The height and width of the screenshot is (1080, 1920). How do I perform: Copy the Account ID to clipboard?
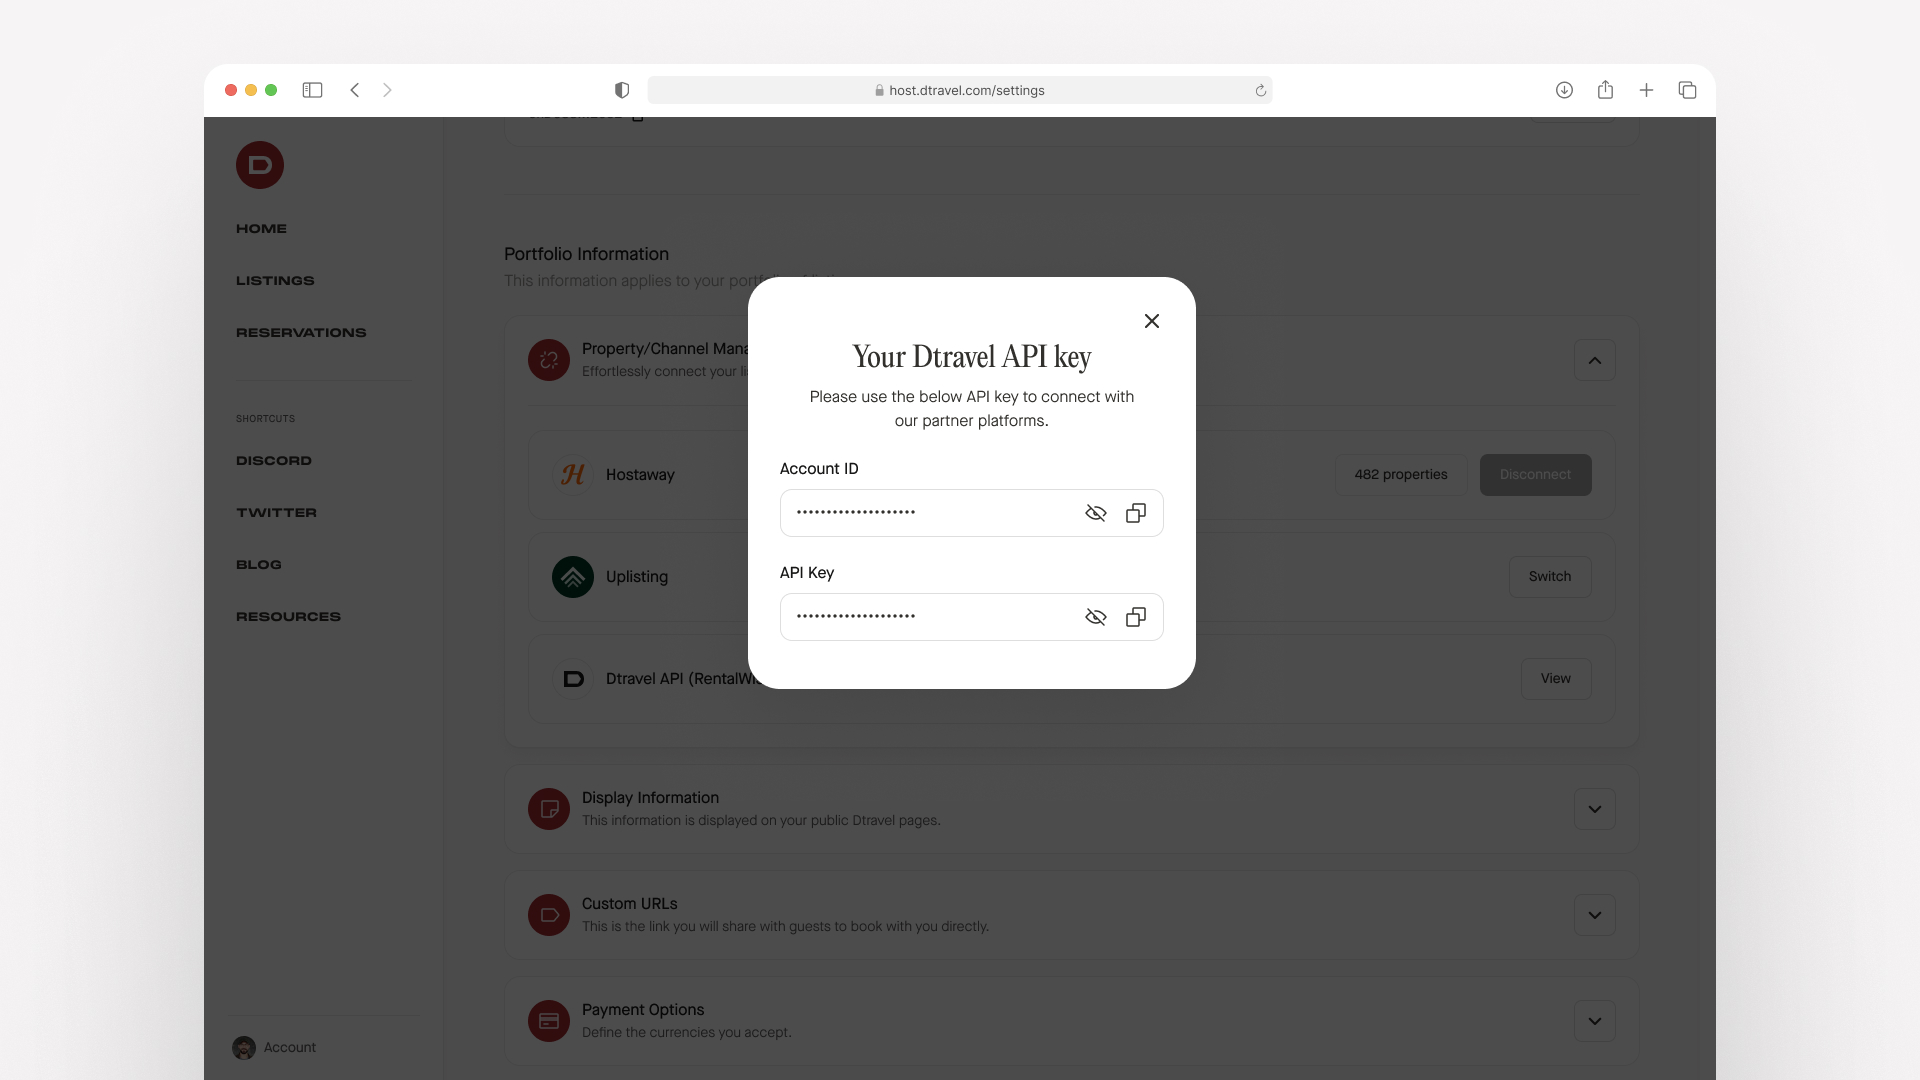coord(1136,513)
